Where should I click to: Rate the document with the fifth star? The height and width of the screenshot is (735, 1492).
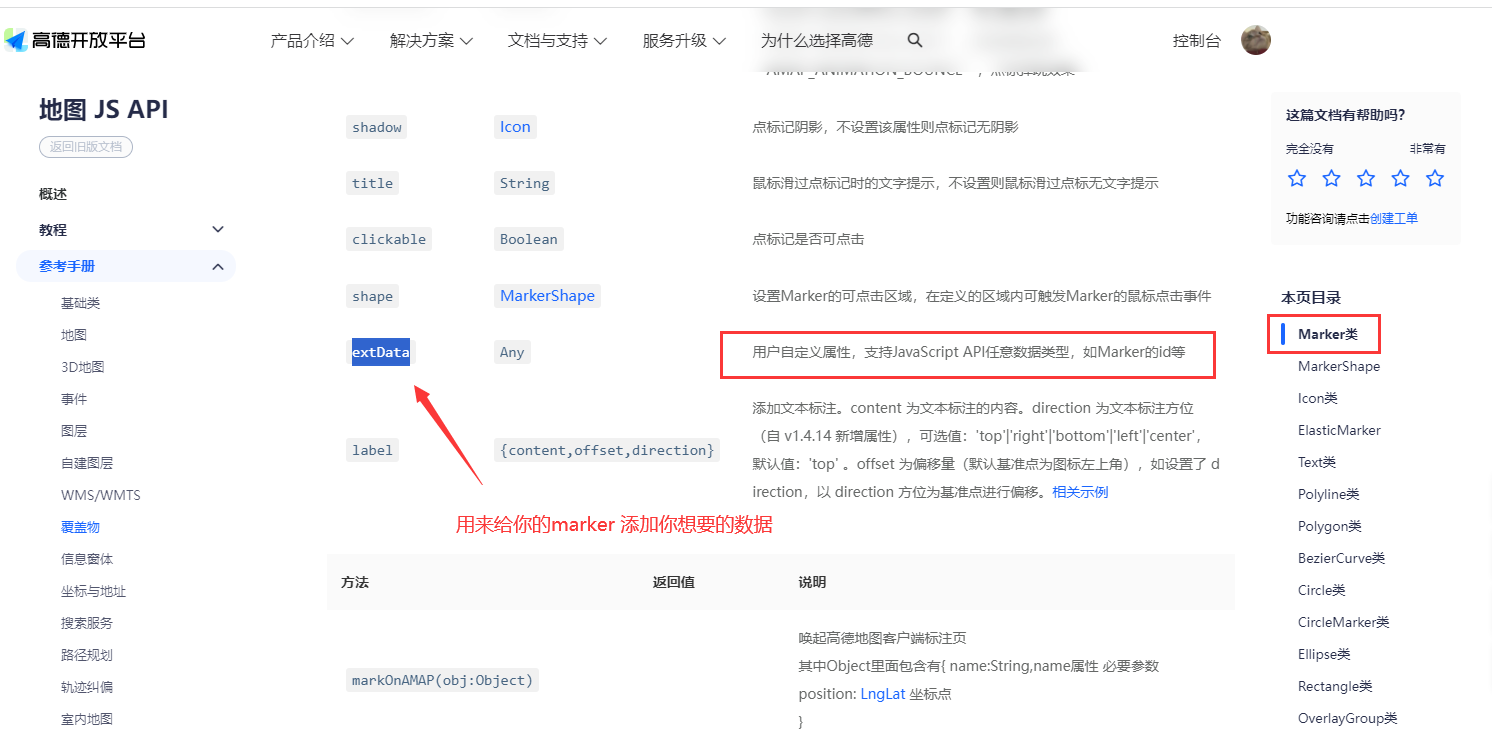coord(1435,177)
